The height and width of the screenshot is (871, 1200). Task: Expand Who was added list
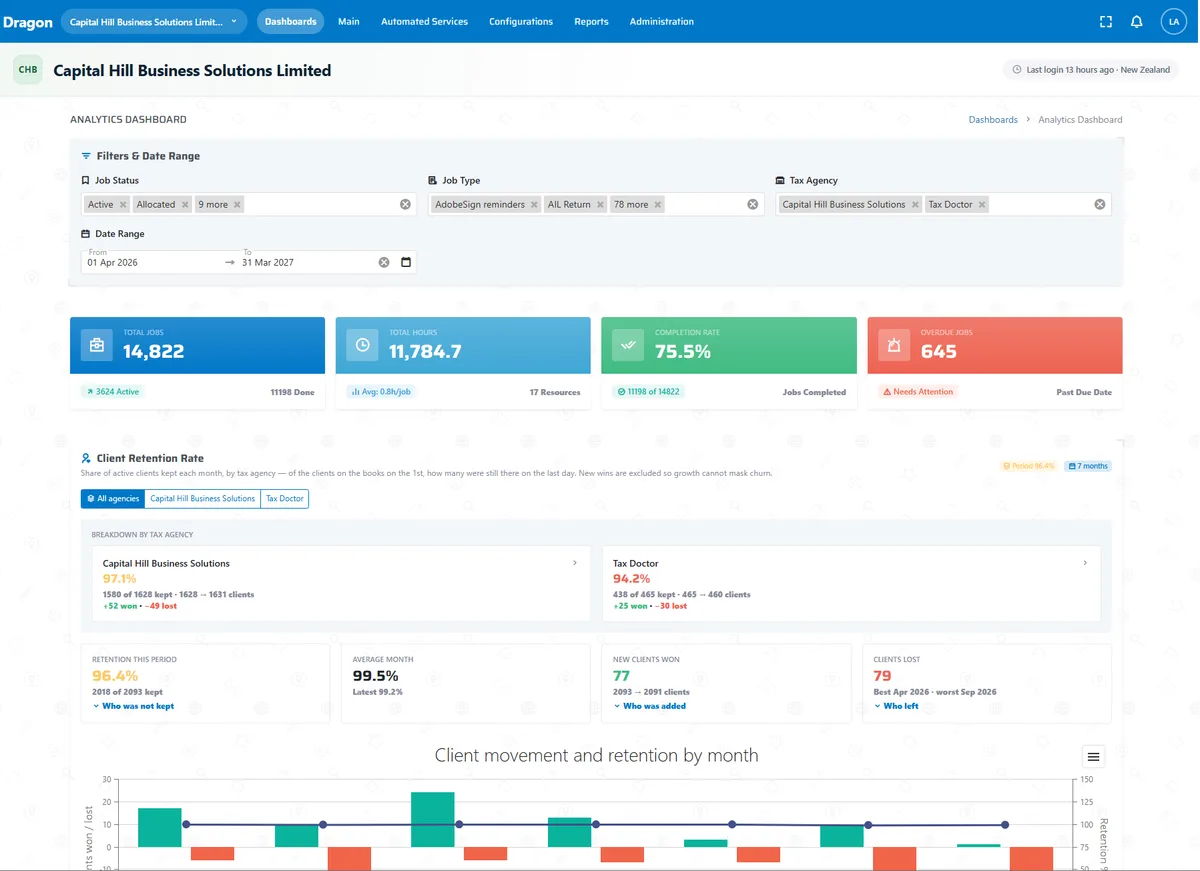(x=650, y=706)
